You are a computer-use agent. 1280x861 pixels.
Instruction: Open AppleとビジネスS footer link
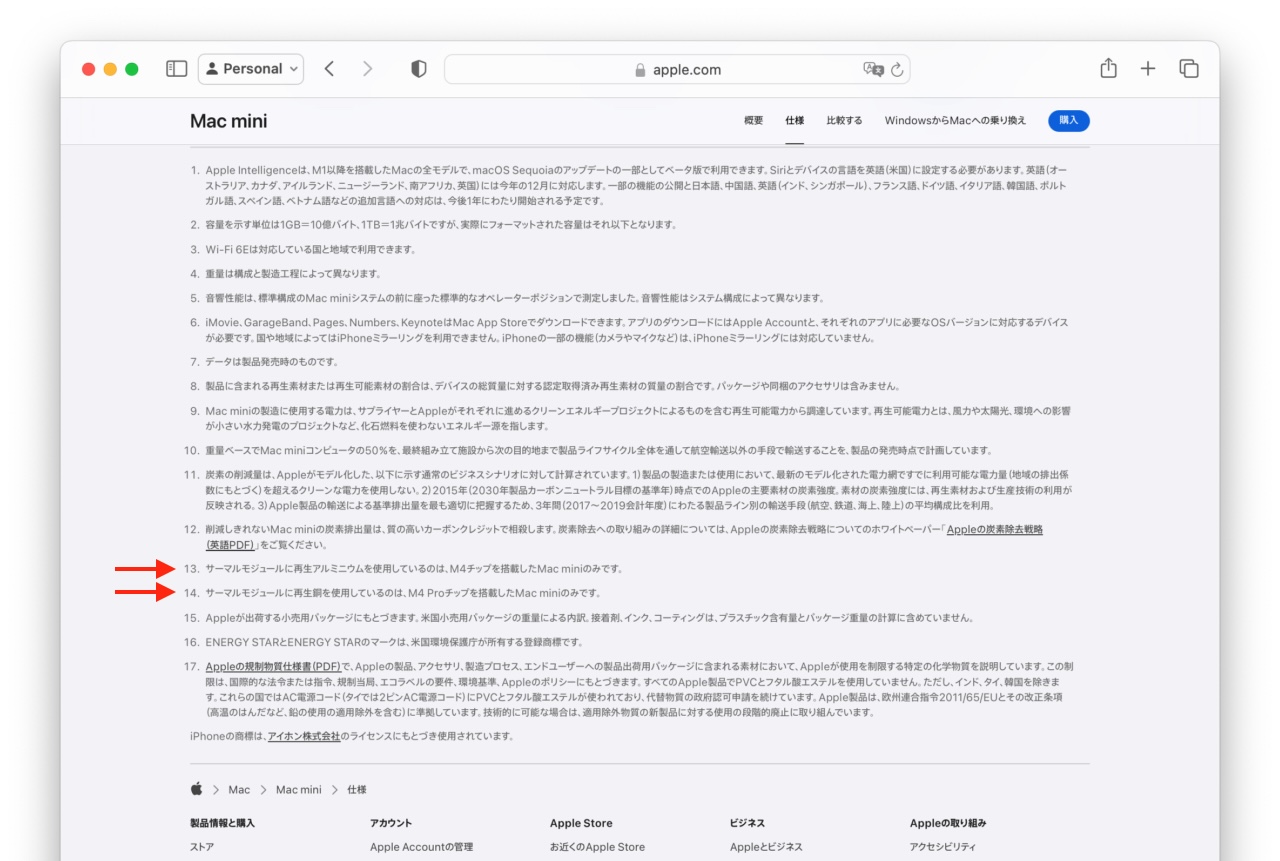[x=766, y=847]
